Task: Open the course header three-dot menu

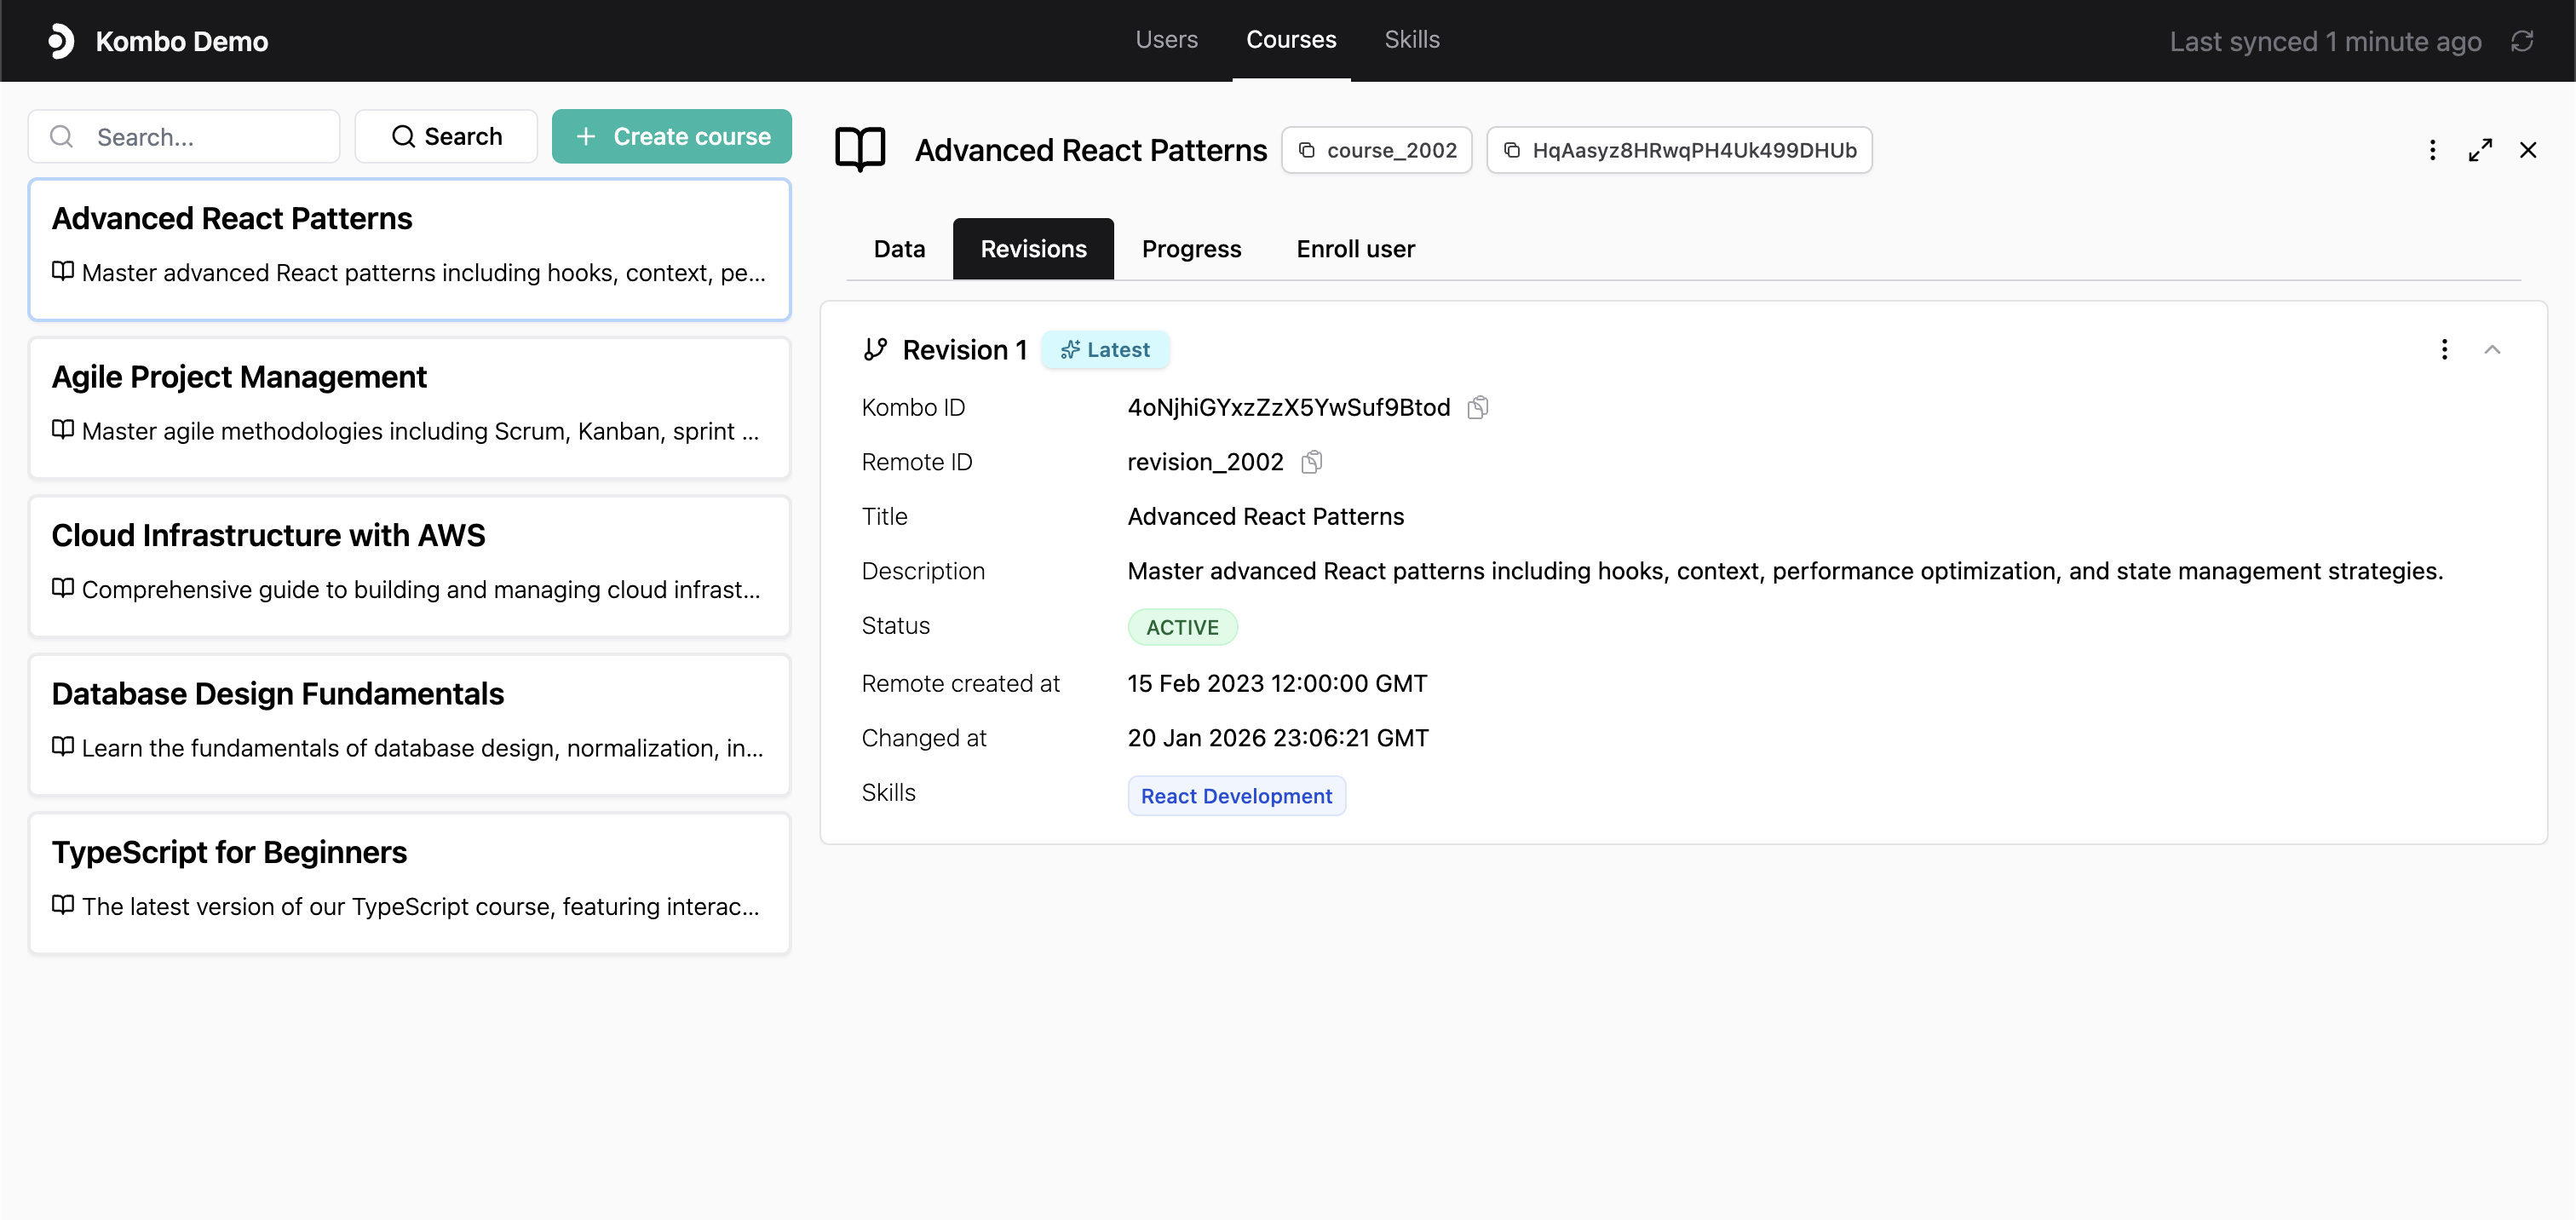Action: pos(2432,150)
